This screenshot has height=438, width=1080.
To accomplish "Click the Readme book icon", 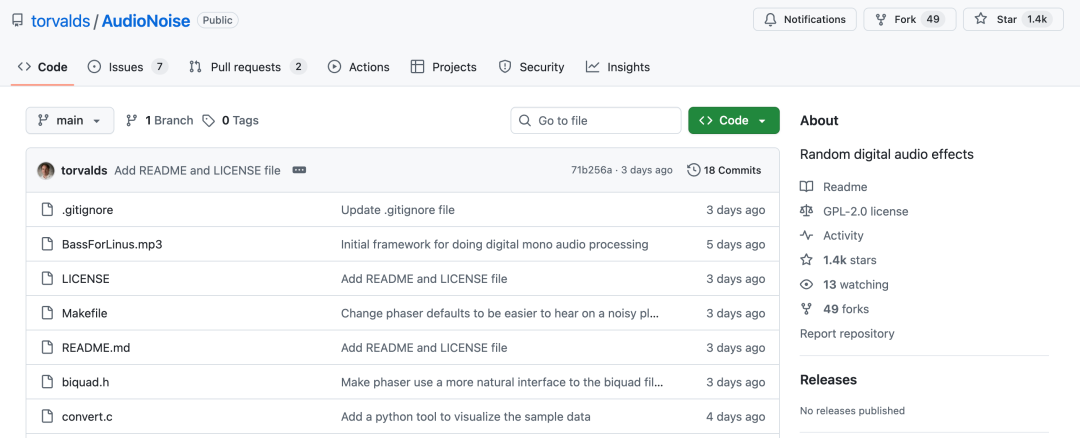I will click(x=807, y=187).
